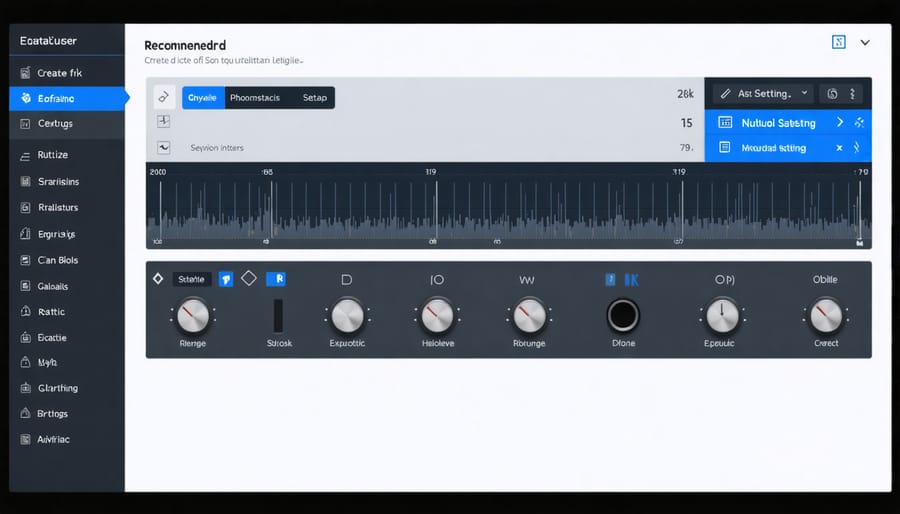Toggle the VW indicator above Rbrunge knob
The height and width of the screenshot is (514, 900).
(526, 280)
